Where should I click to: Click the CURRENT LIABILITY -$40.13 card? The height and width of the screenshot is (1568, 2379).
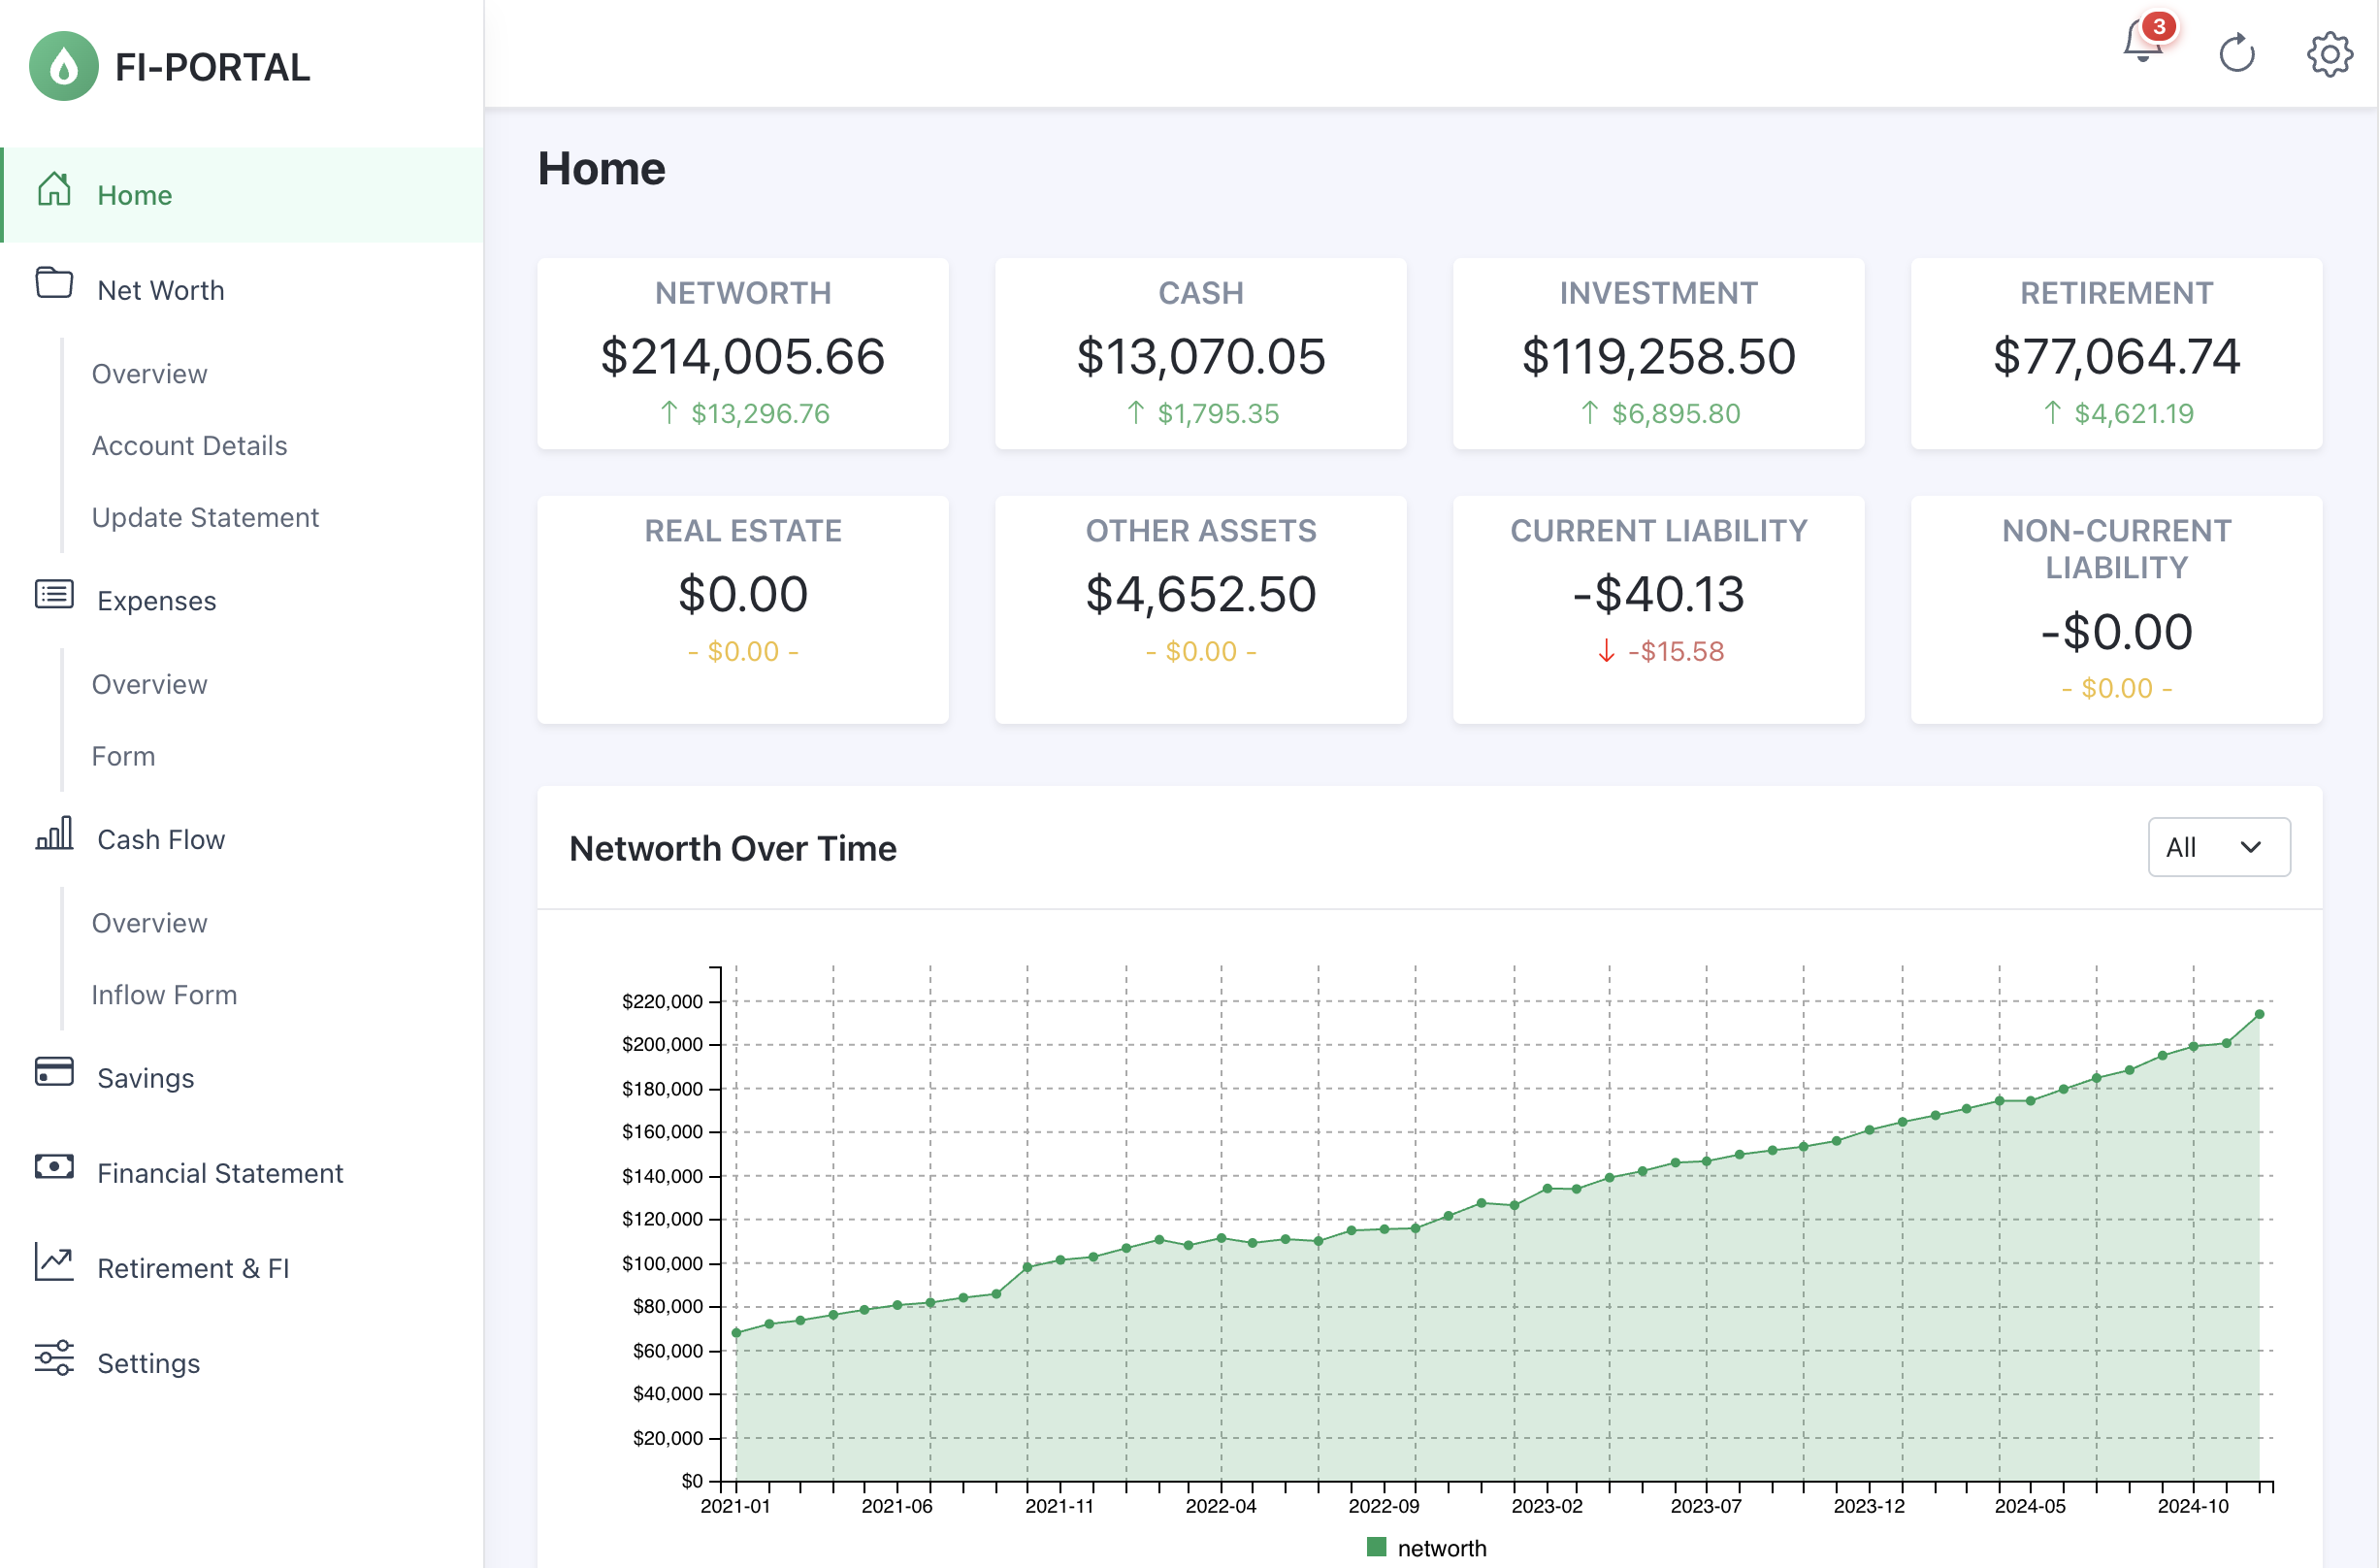coord(1658,610)
